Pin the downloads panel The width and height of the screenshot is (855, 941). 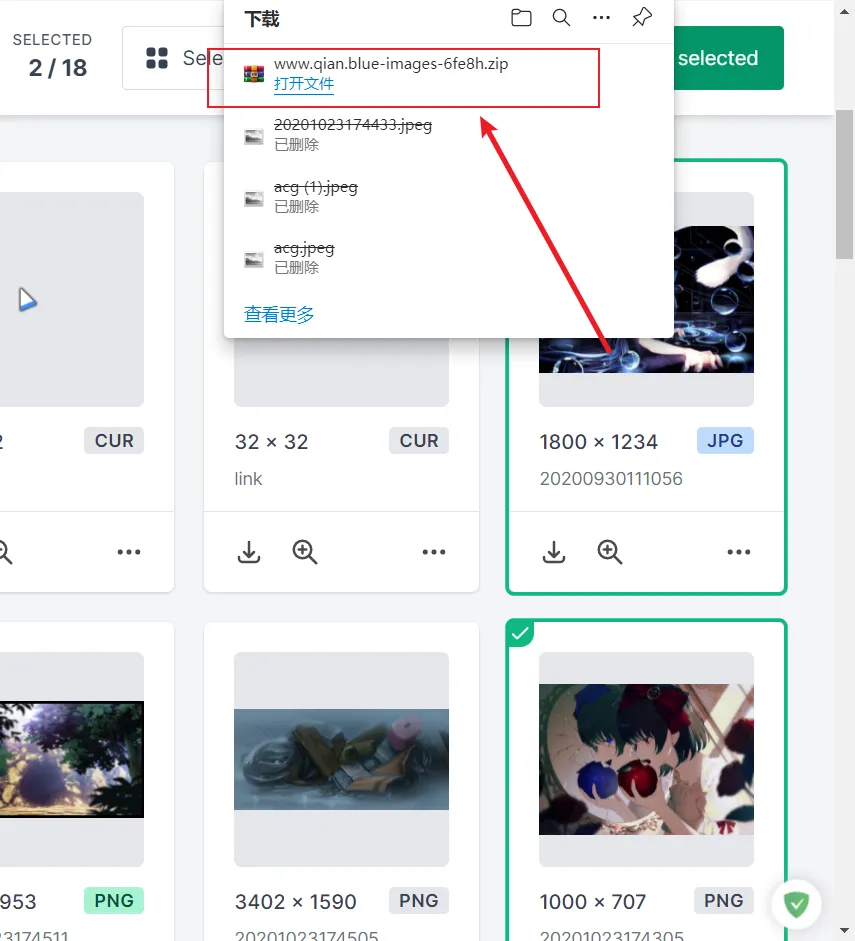[x=641, y=17]
